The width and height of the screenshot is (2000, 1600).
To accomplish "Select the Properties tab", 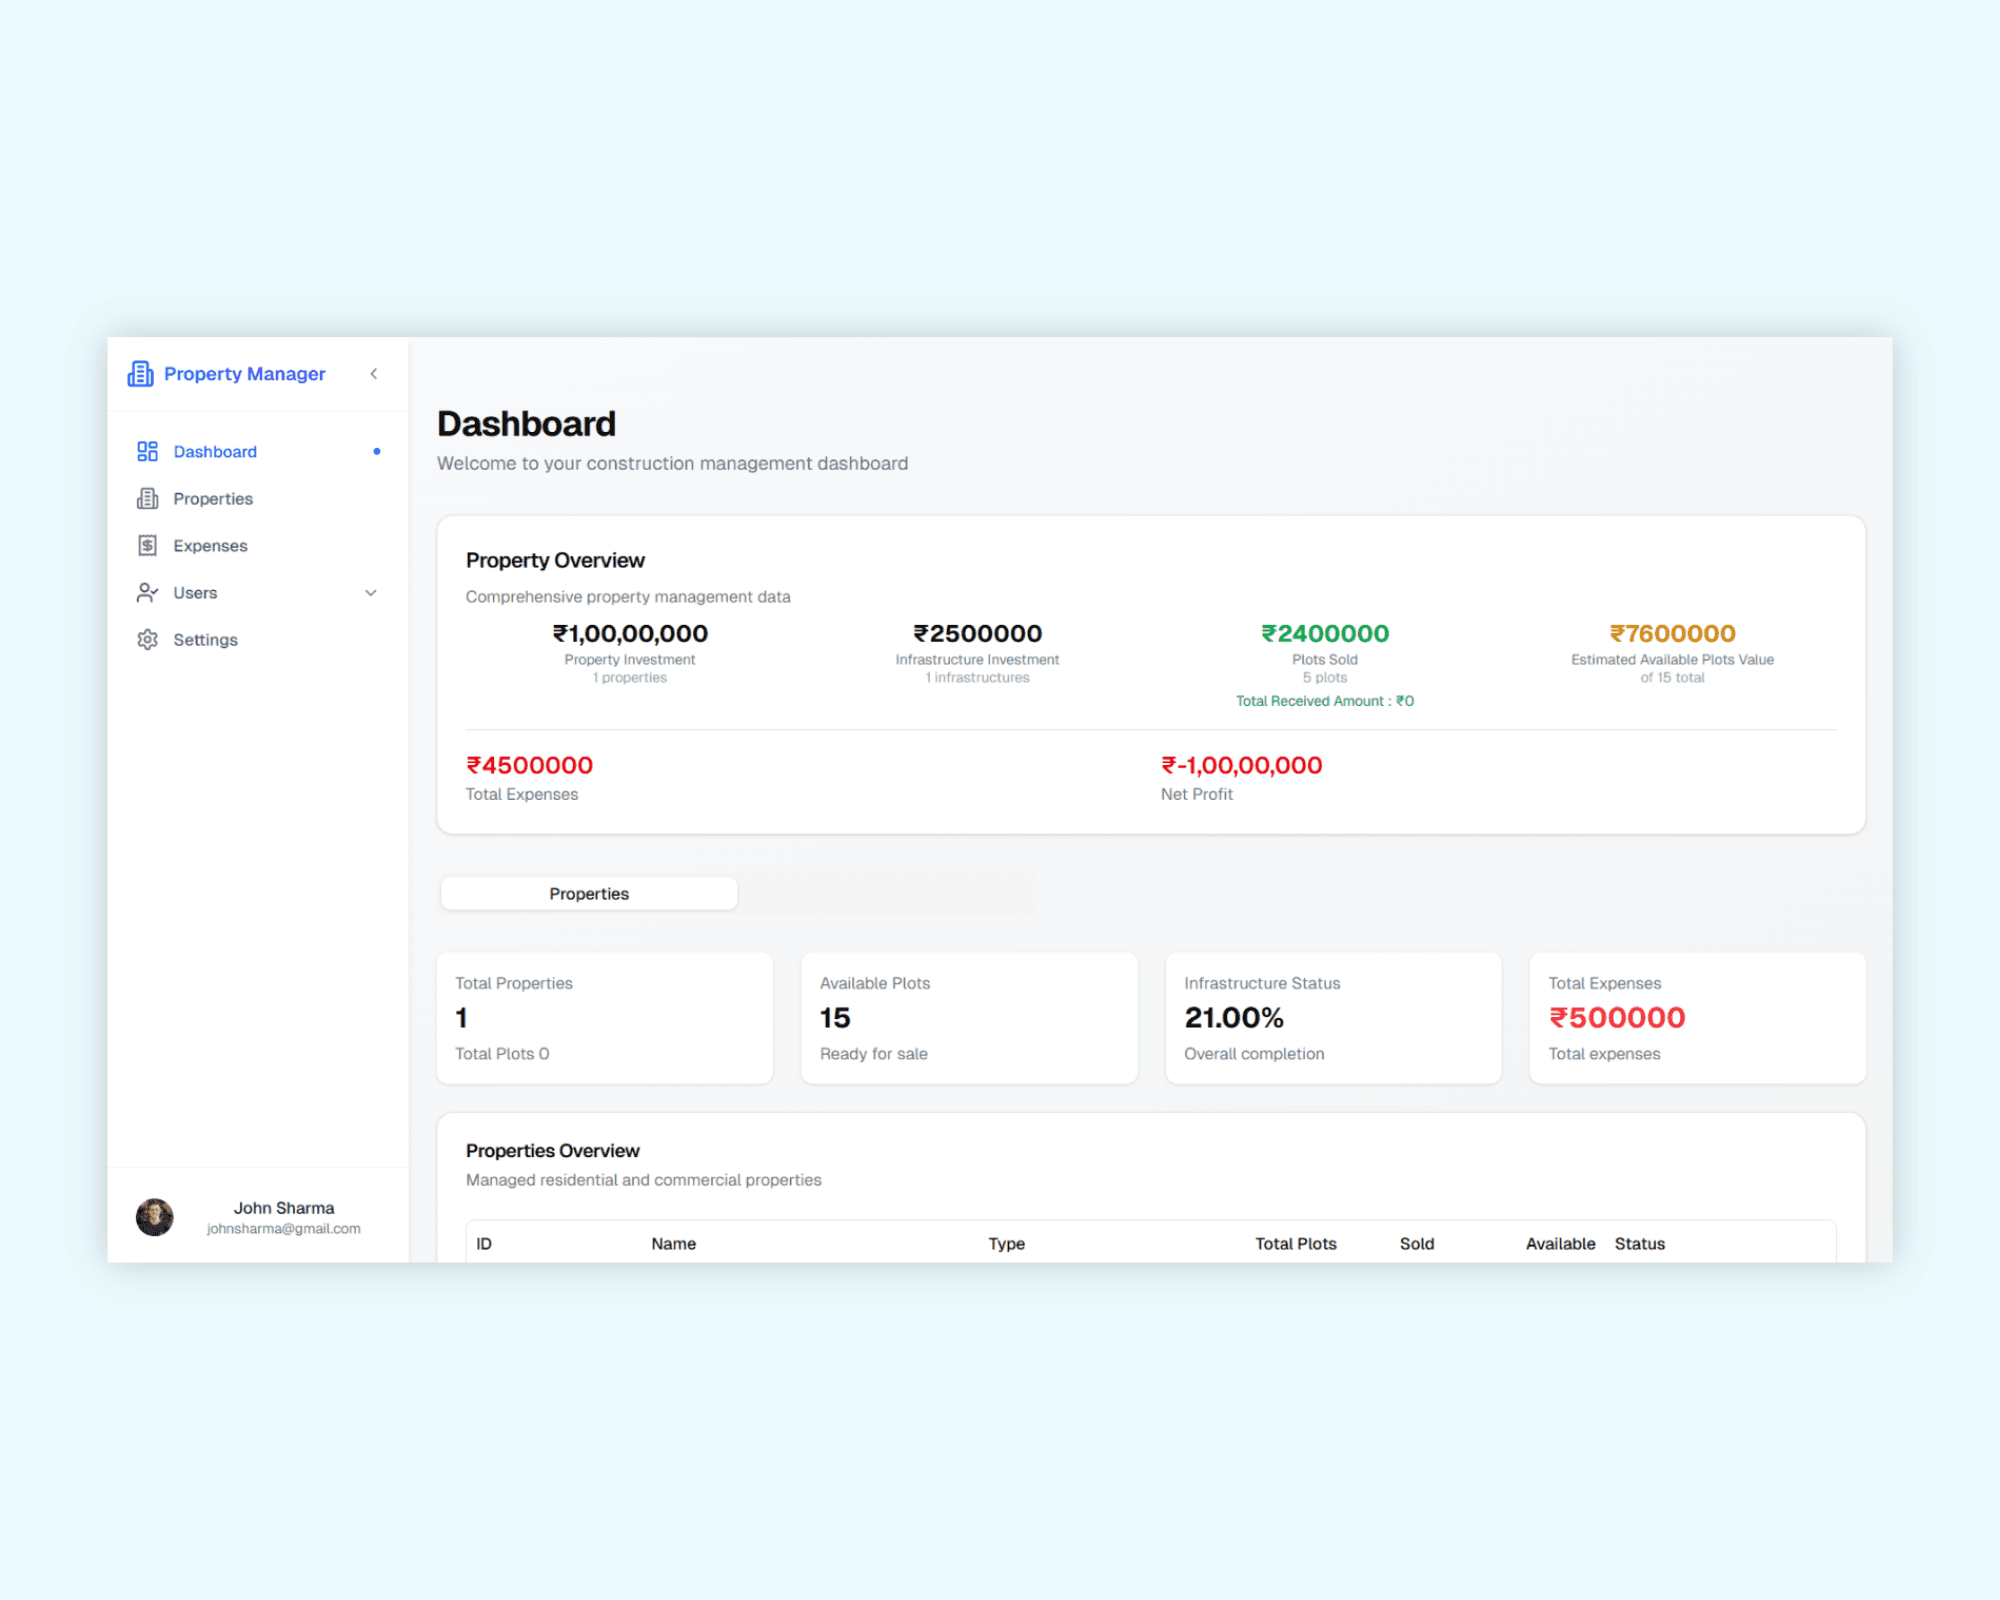I will [589, 894].
